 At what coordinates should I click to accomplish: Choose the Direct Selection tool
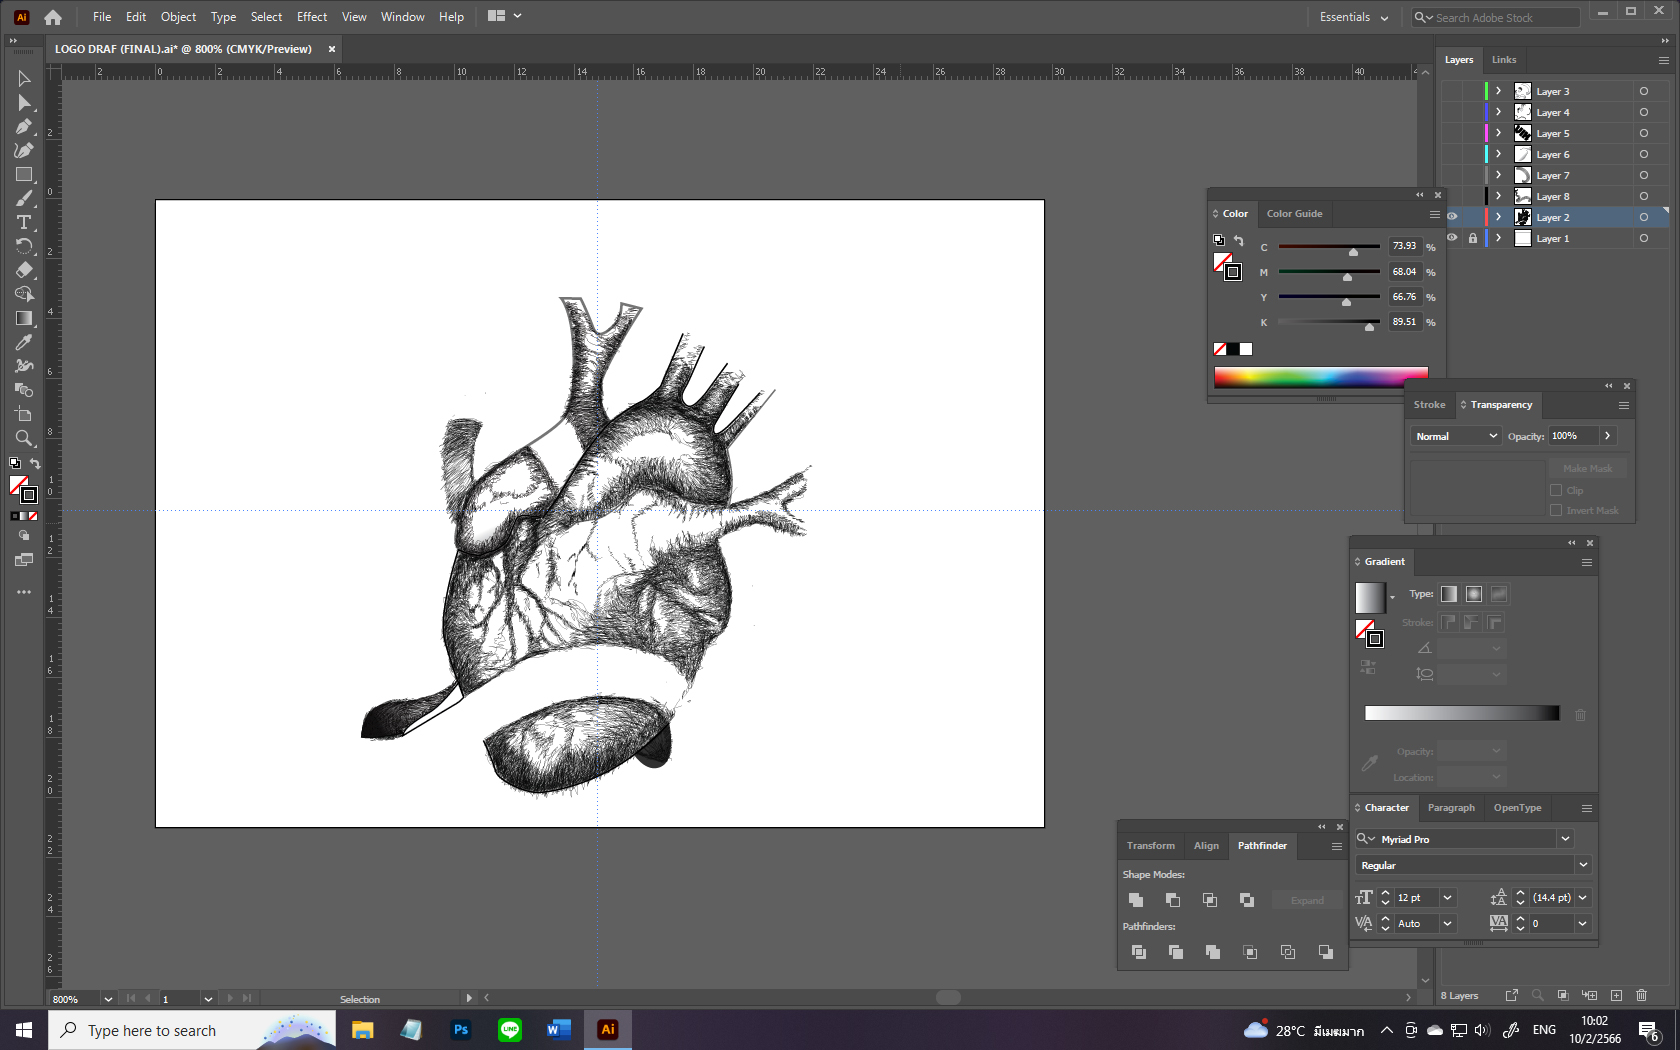(x=24, y=103)
